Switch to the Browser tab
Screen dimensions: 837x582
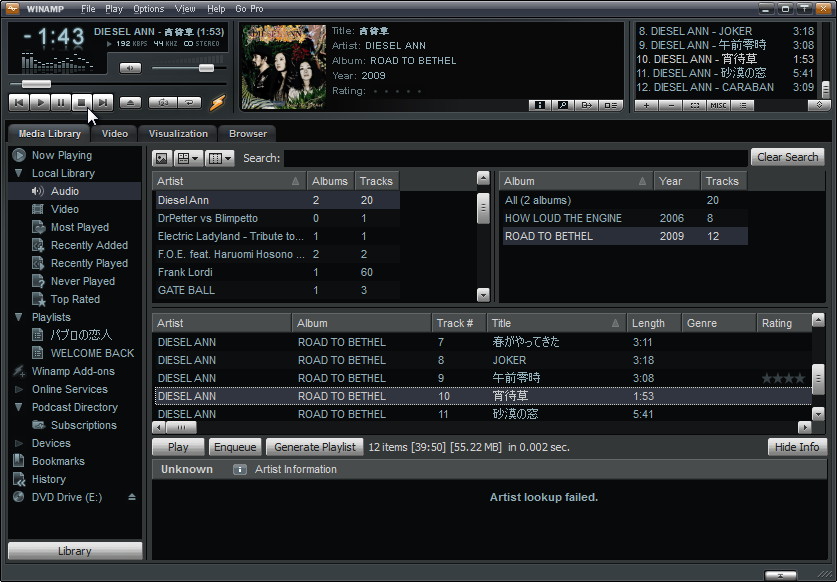coord(248,133)
